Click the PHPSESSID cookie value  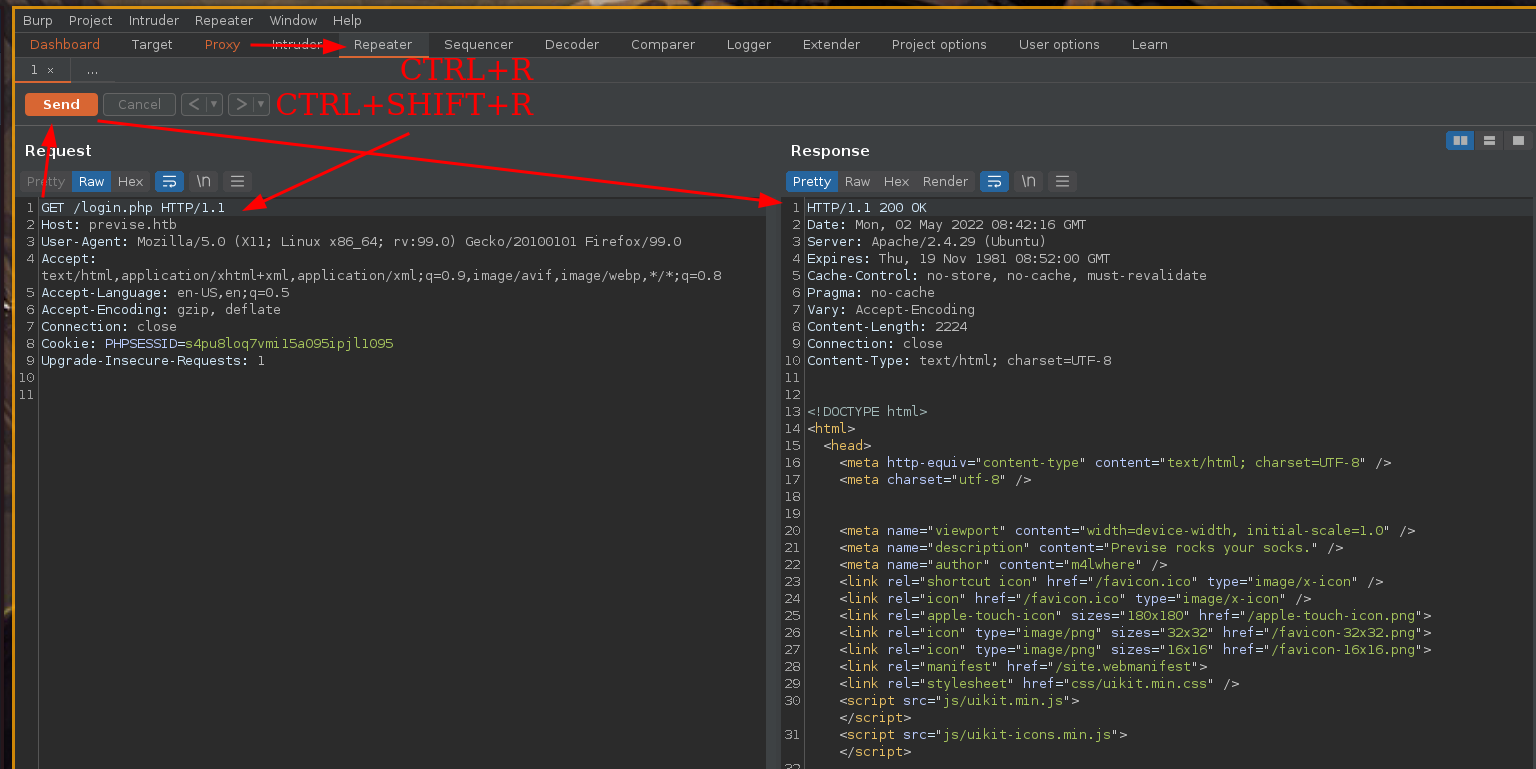coord(289,344)
